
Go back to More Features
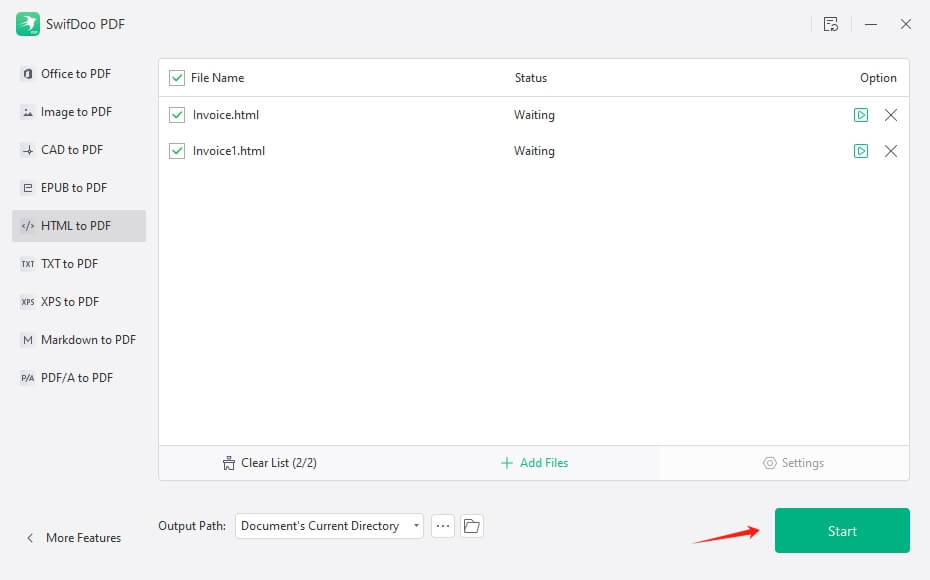pos(84,538)
